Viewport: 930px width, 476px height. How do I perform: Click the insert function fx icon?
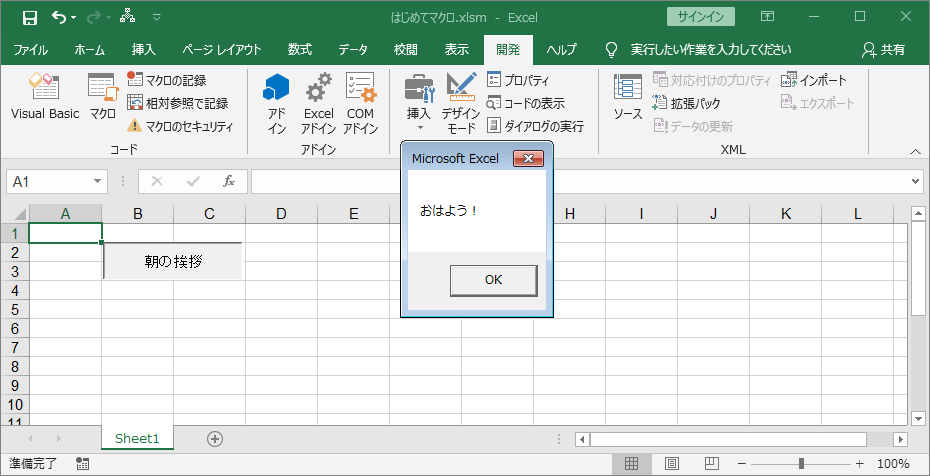(x=229, y=181)
